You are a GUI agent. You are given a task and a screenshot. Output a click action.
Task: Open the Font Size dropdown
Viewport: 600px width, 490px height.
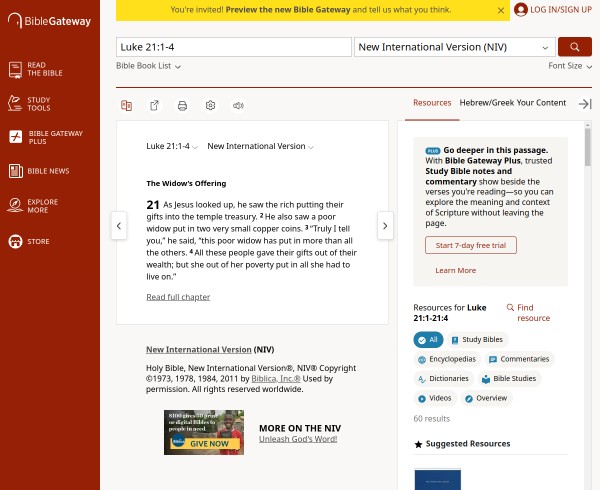pyautogui.click(x=570, y=66)
